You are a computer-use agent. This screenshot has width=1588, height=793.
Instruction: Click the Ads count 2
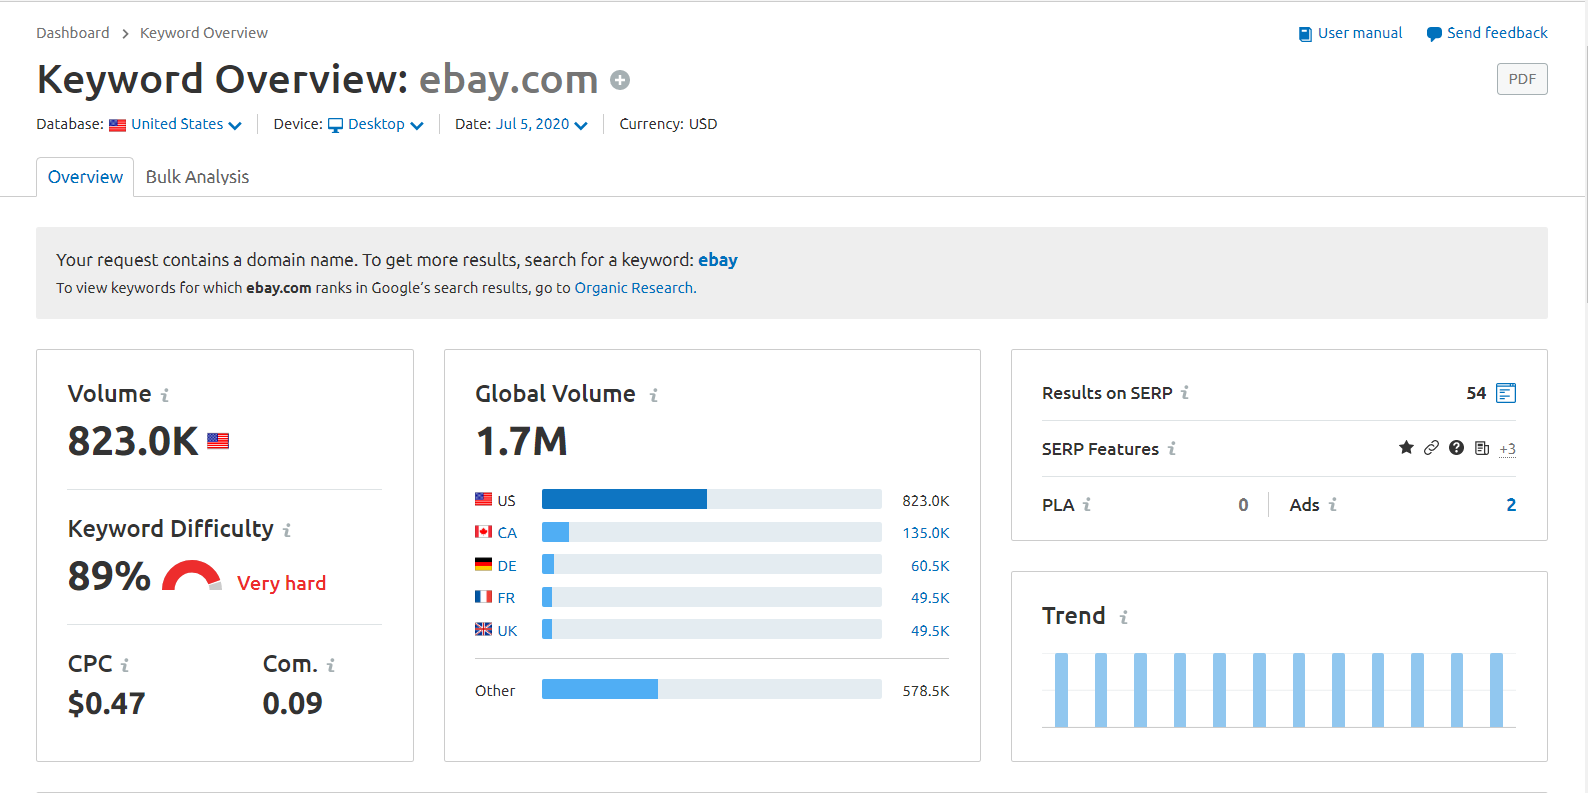[1511, 505]
